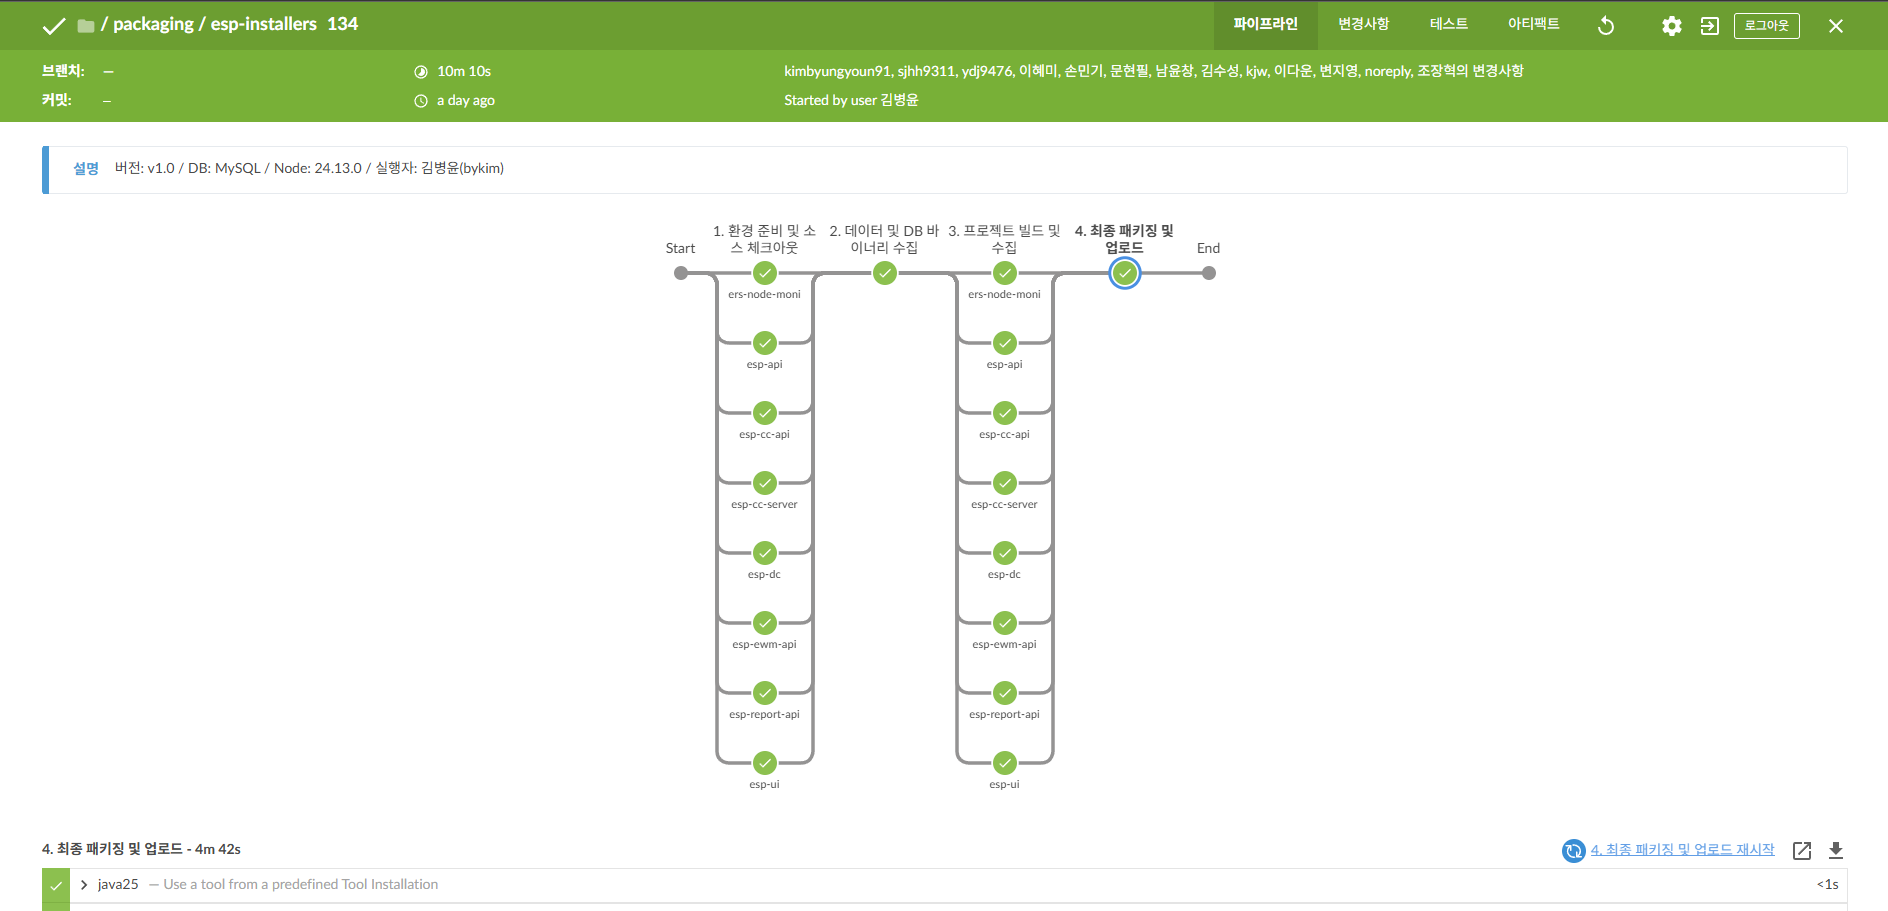This screenshot has width=1888, height=911.
Task: Select stage 3 esp-report-api build node
Action: [1005, 693]
